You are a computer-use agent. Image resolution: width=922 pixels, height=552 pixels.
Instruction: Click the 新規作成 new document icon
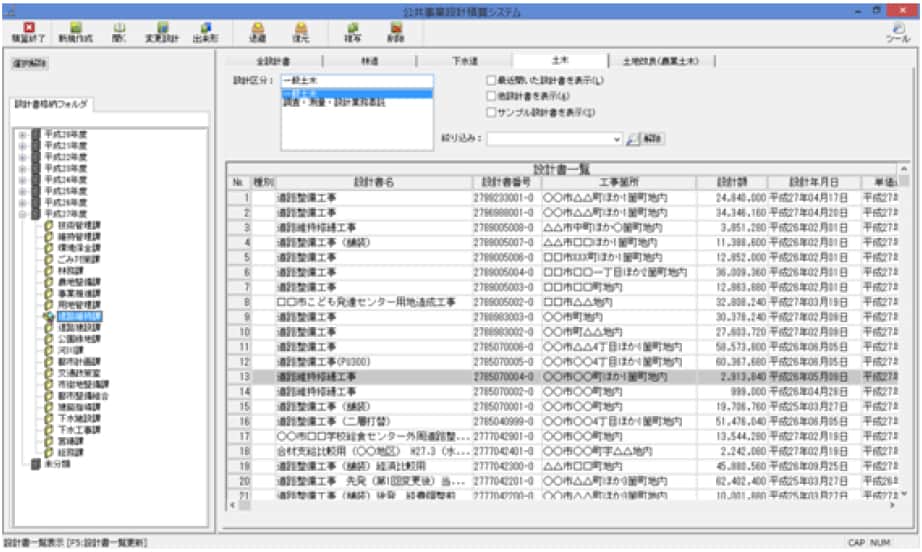[75, 28]
